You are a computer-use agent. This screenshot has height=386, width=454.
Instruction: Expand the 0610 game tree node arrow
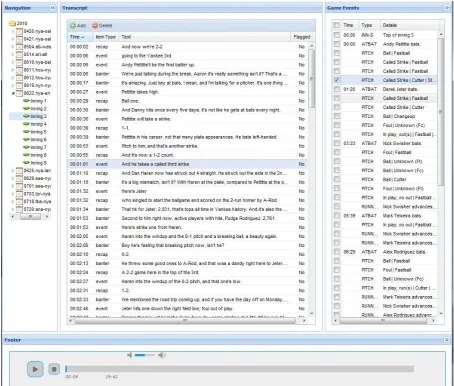(x=13, y=62)
